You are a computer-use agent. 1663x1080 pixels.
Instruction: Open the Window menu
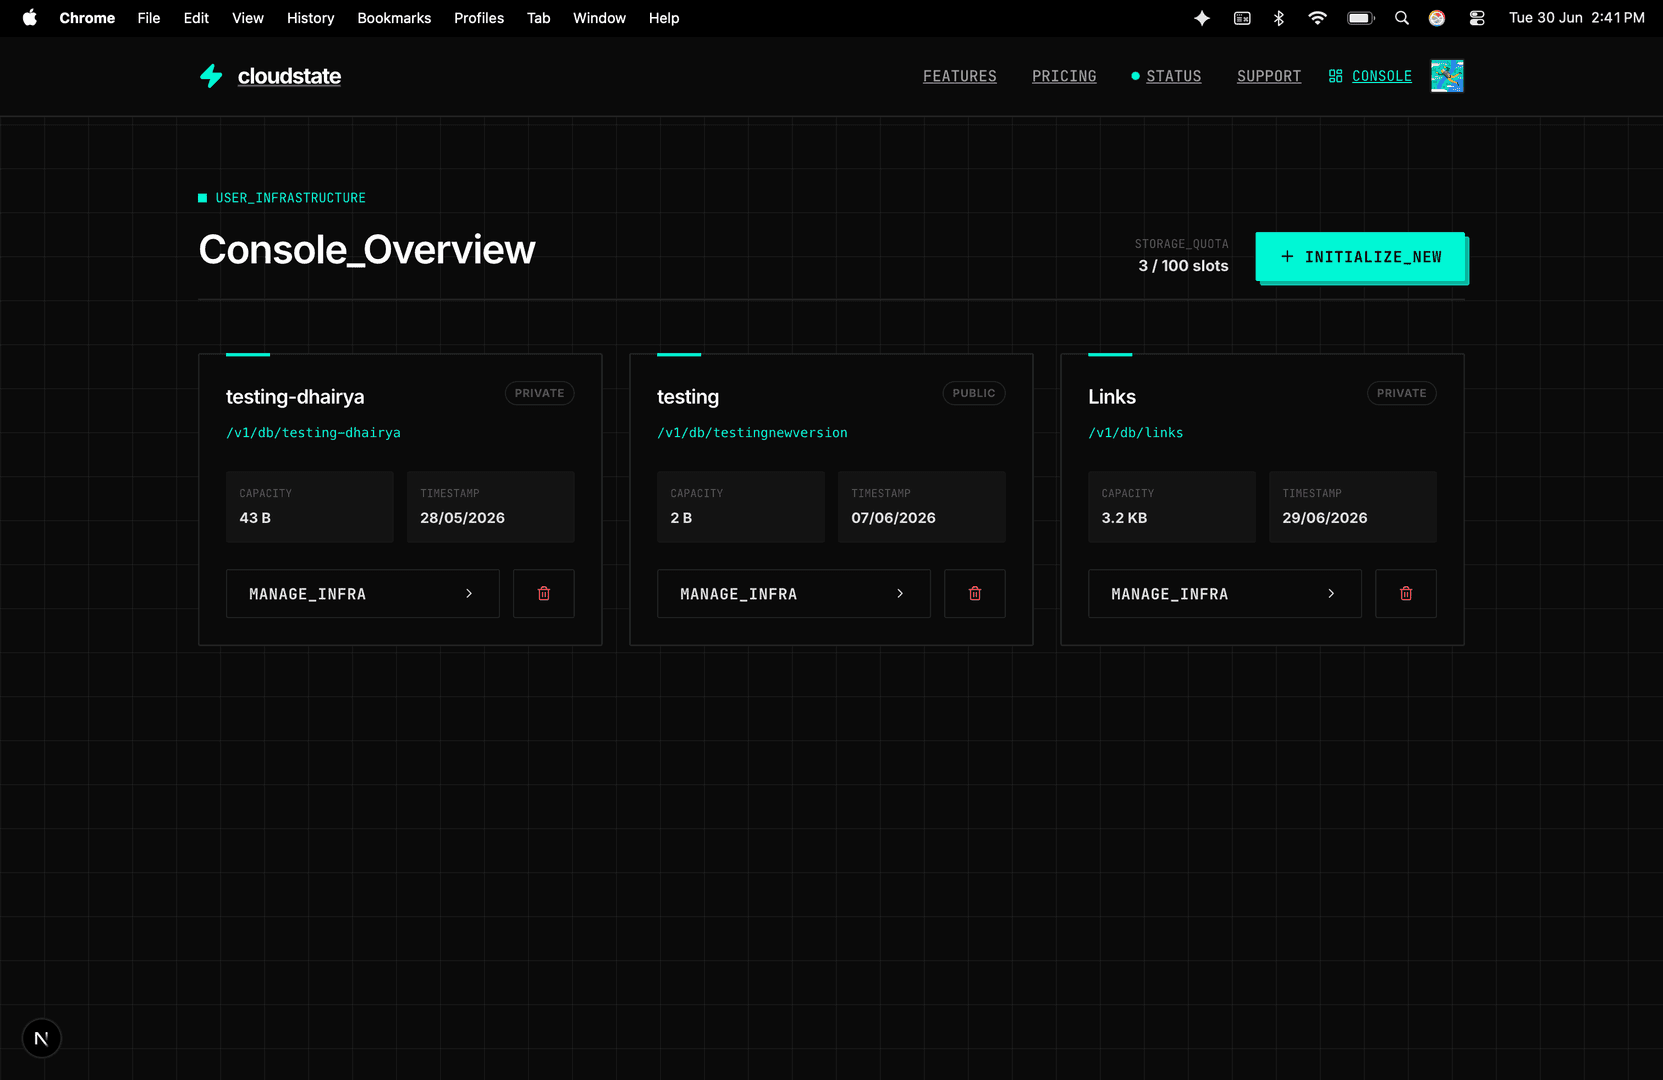click(599, 18)
